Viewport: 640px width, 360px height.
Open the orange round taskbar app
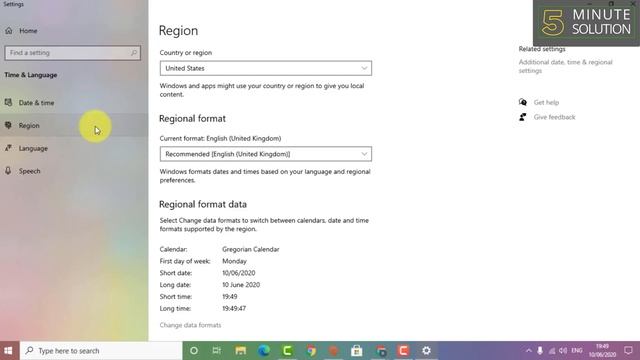pyautogui.click(x=334, y=351)
